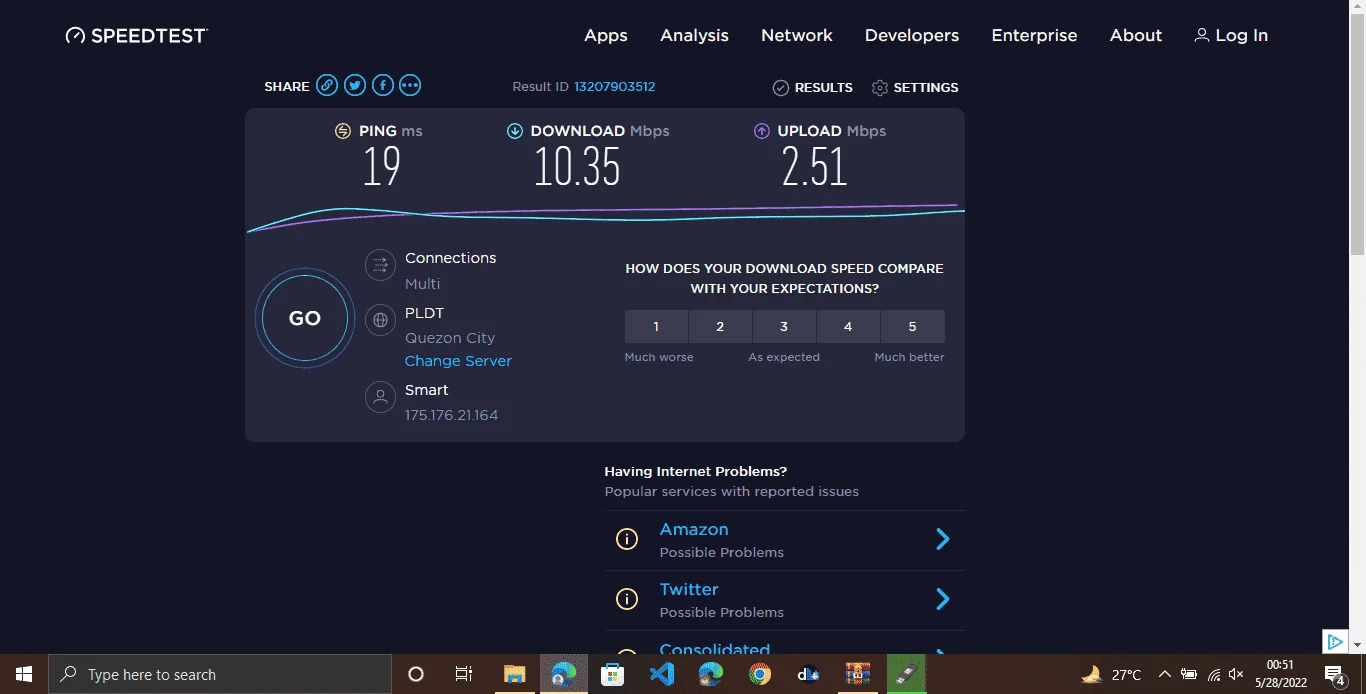Click the Speedtest logo
This screenshot has width=1366, height=694.
(x=137, y=35)
